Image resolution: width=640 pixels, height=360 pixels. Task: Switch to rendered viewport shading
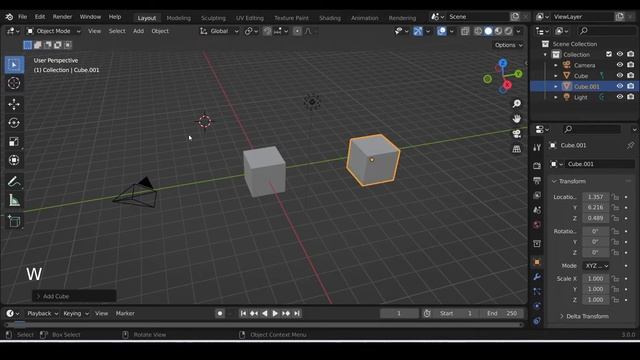(509, 31)
